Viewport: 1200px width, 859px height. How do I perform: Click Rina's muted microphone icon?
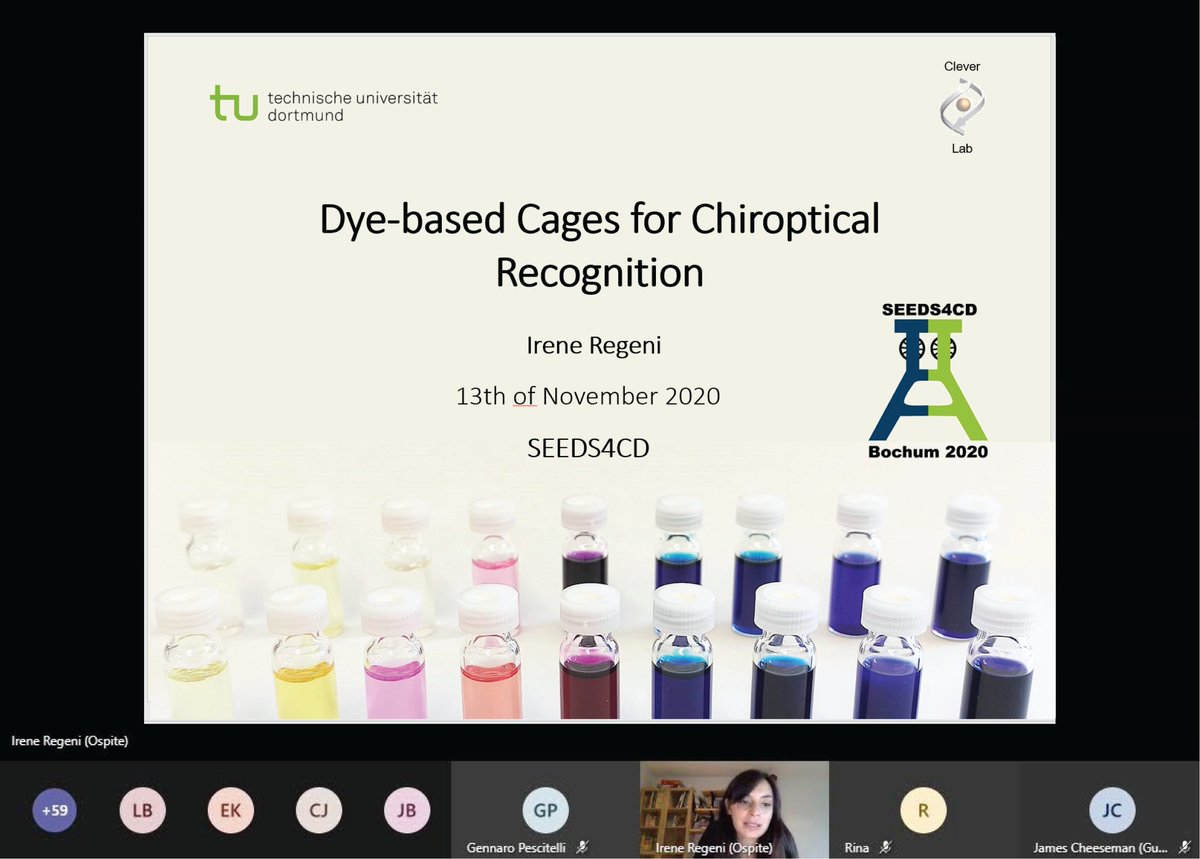885,847
